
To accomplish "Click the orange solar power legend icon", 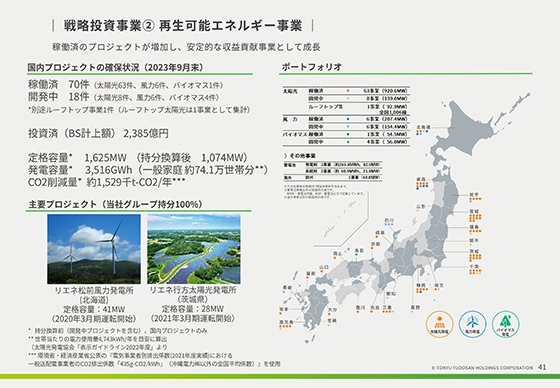I will point(439,324).
